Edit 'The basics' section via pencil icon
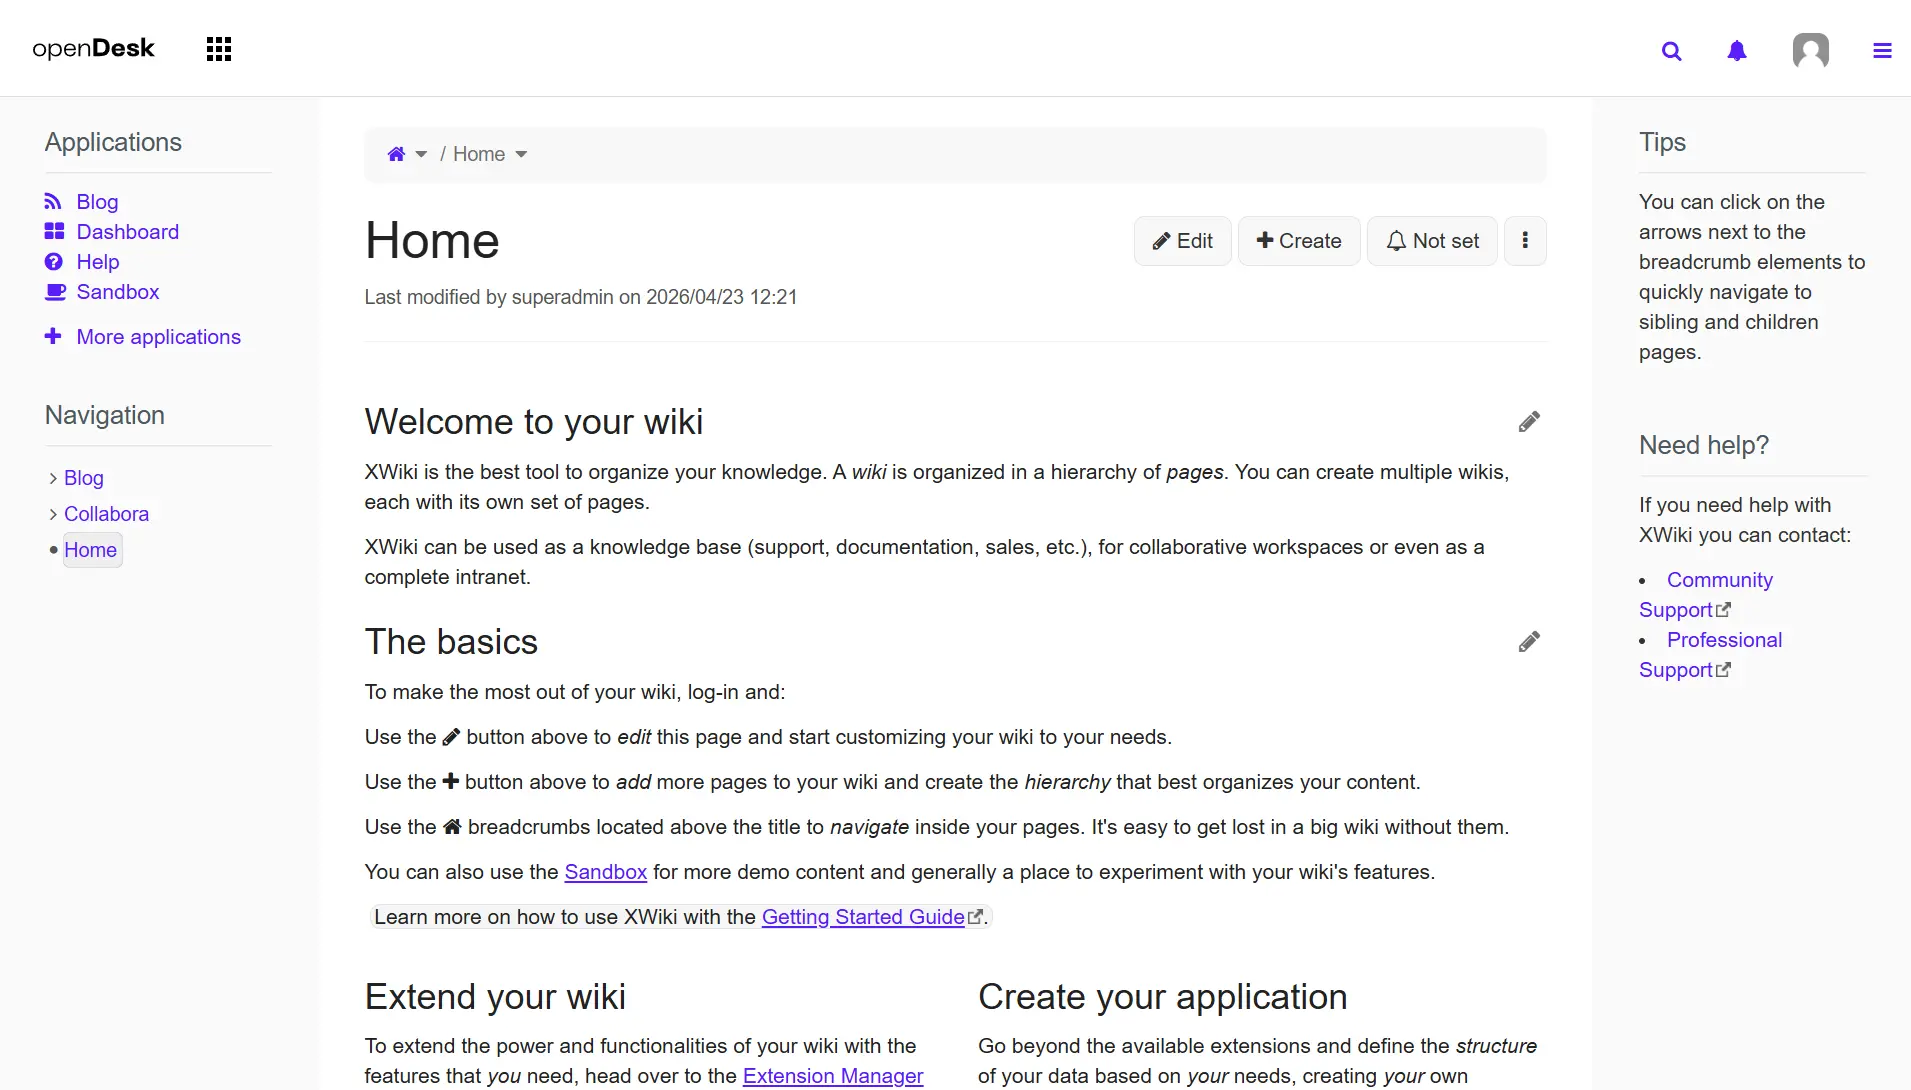 coord(1529,642)
